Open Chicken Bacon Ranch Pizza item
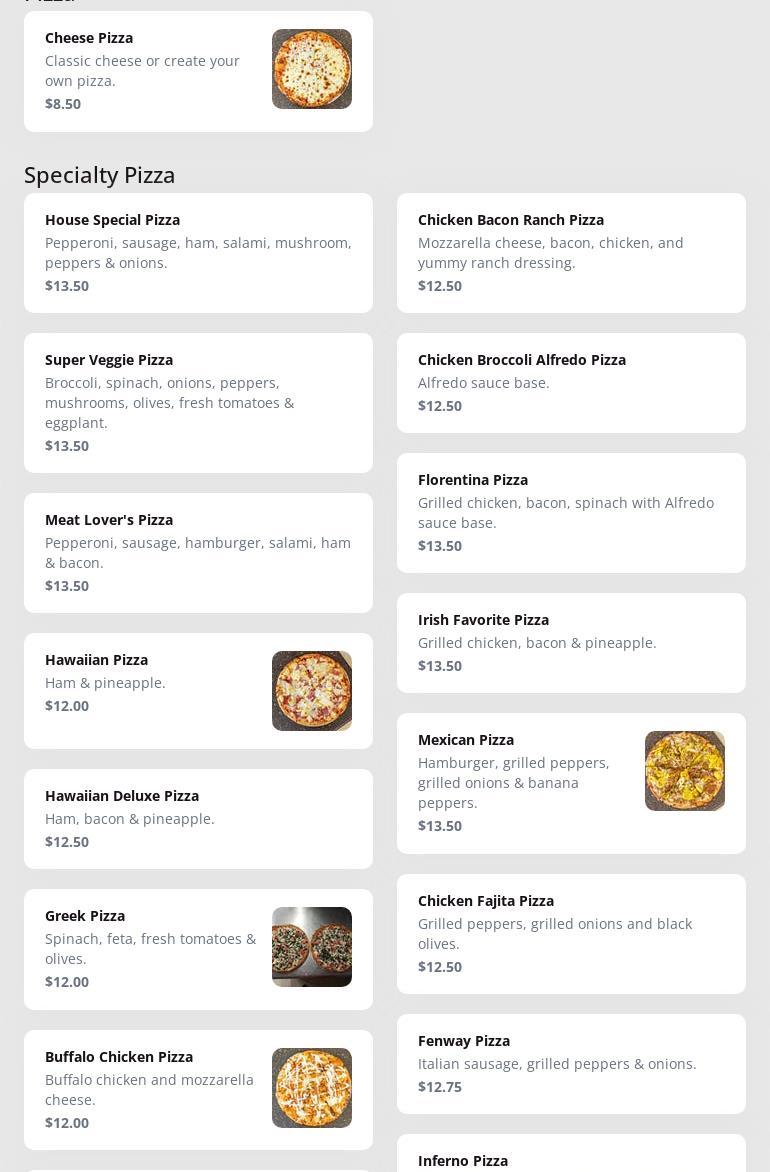 point(571,253)
